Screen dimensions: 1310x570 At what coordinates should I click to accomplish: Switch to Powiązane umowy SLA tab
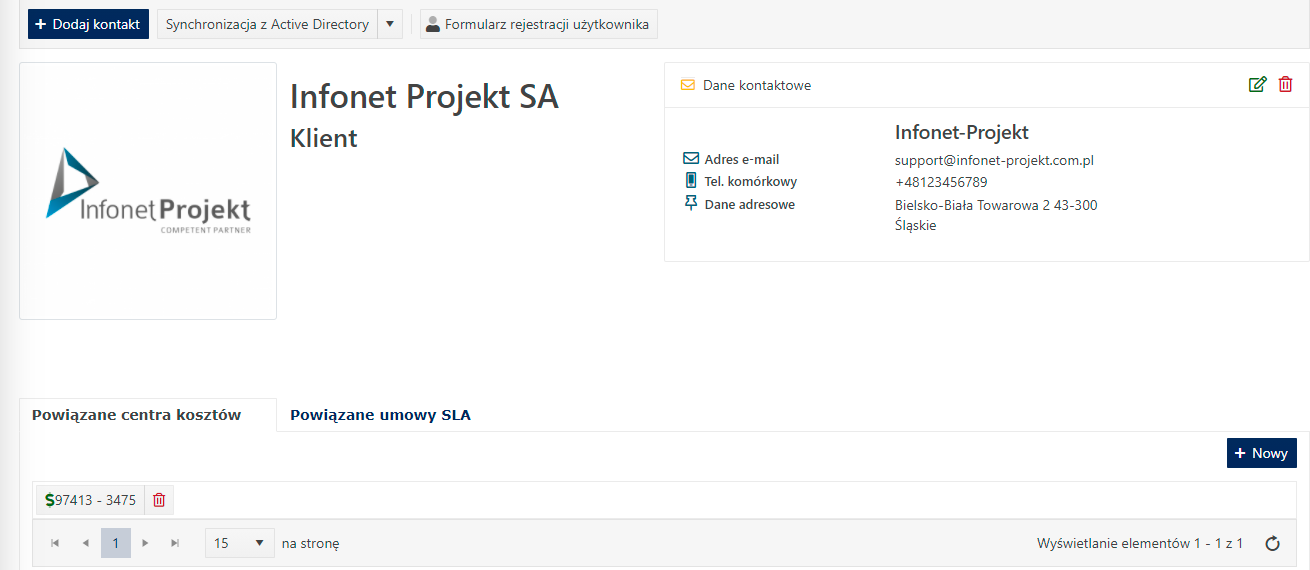pyautogui.click(x=380, y=415)
